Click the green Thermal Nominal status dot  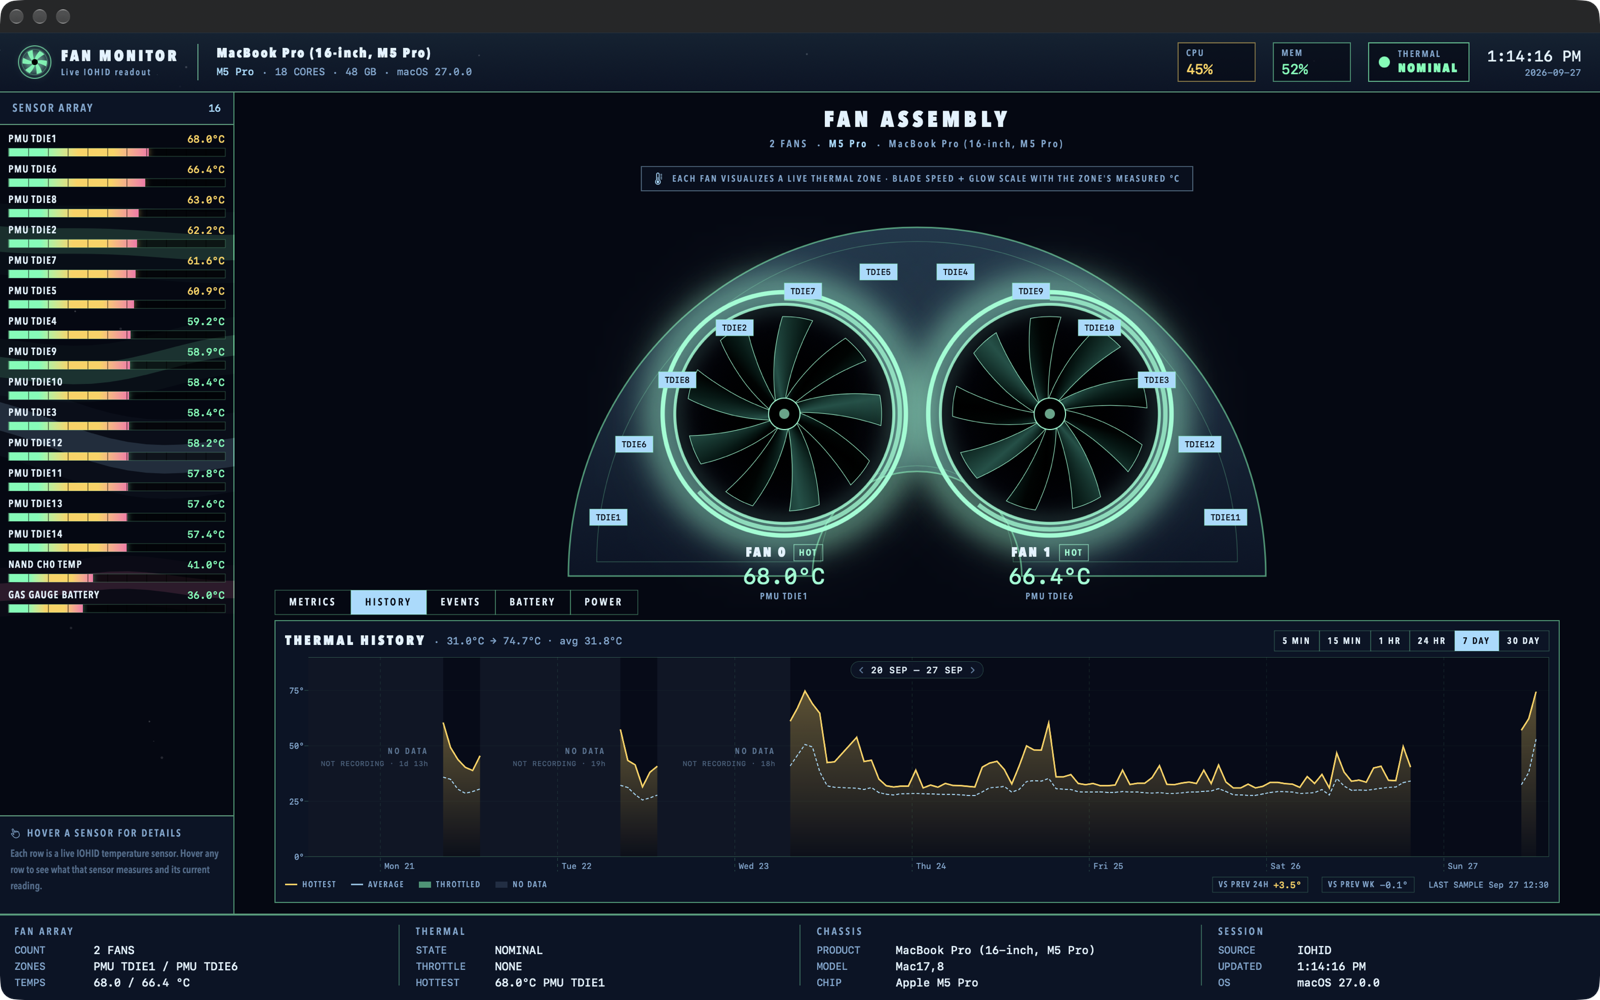click(1384, 62)
